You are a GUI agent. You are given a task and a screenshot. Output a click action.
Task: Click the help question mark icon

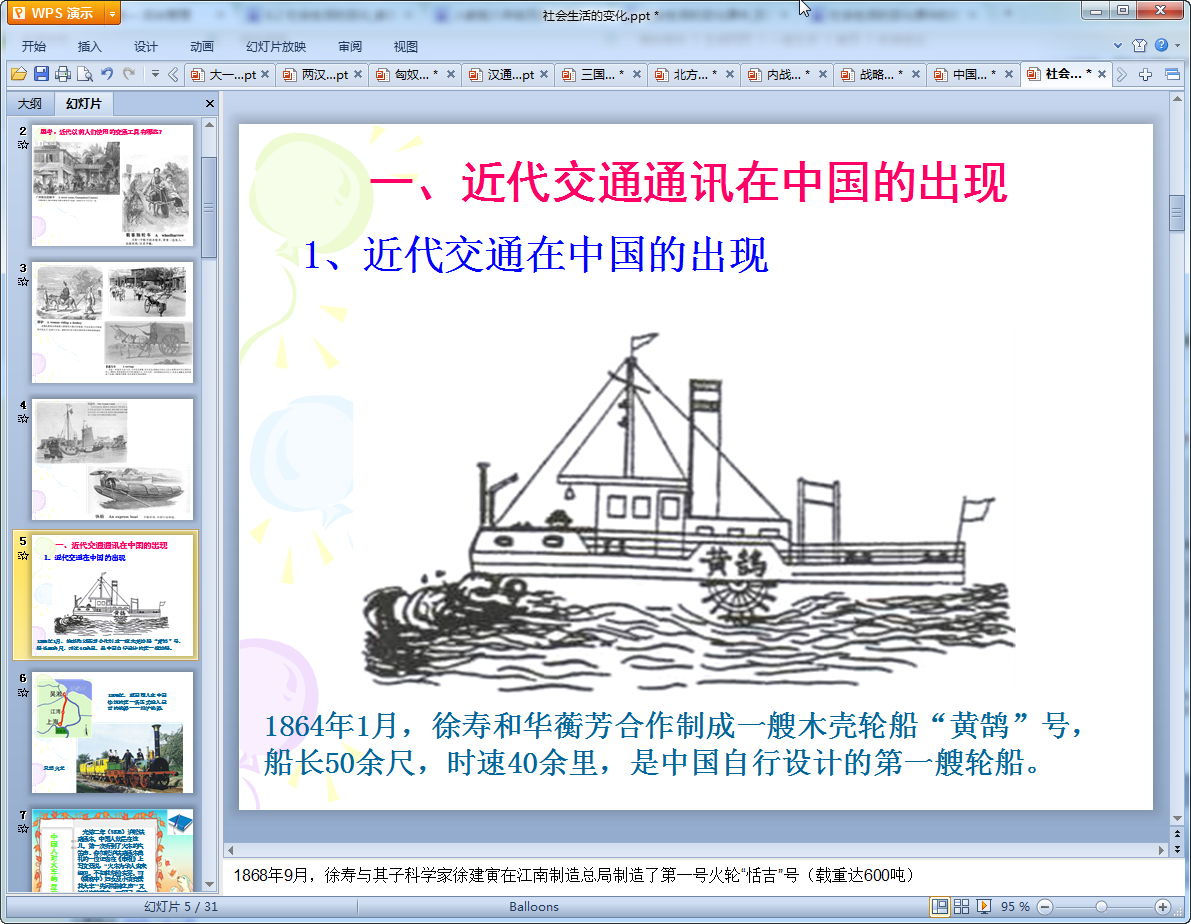(x=1161, y=46)
